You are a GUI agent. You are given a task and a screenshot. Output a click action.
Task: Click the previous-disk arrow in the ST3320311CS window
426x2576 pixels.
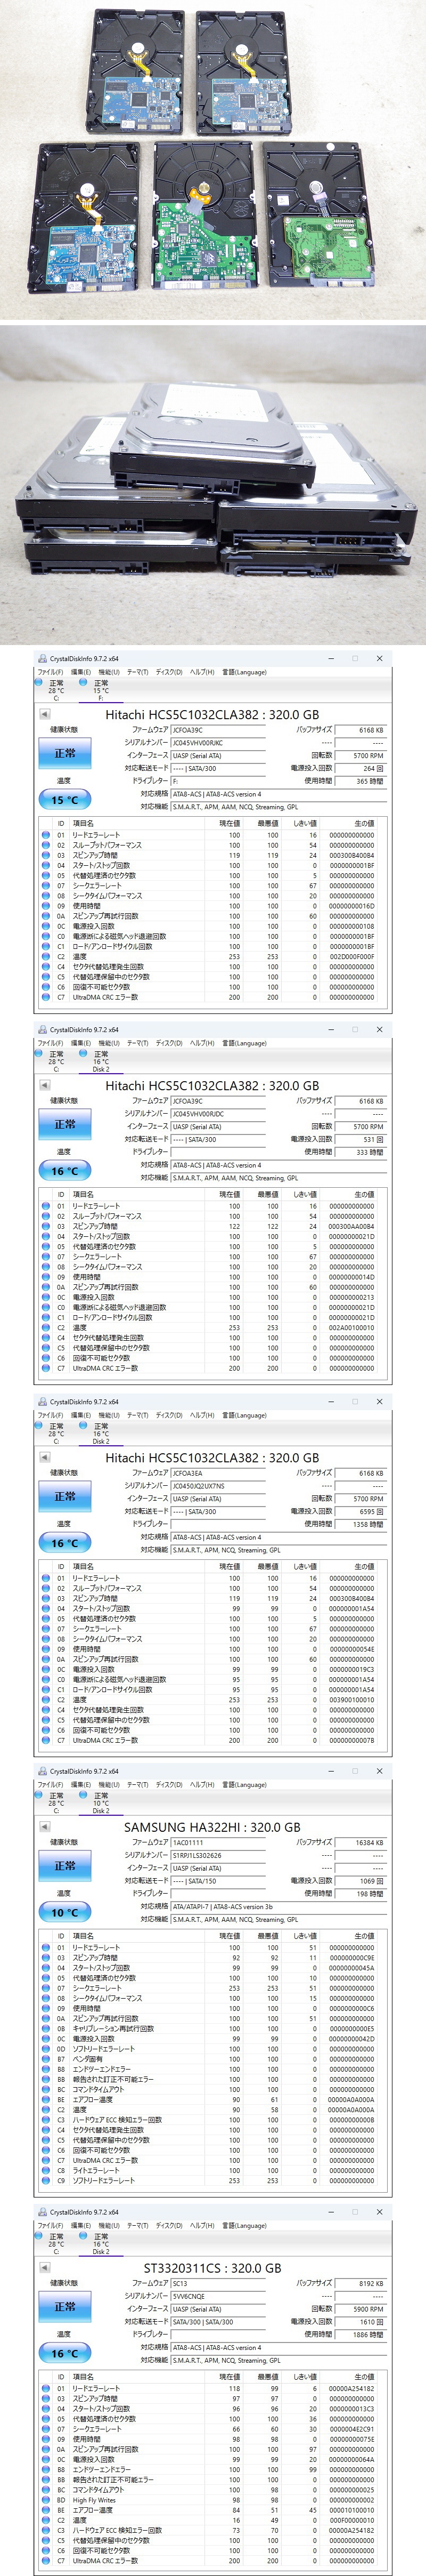click(44, 2268)
